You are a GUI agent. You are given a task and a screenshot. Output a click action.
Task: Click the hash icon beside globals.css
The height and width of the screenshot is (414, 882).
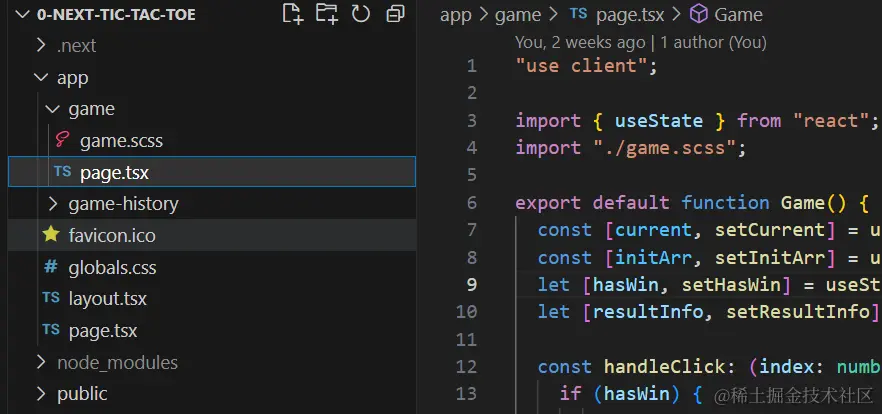pyautogui.click(x=51, y=267)
